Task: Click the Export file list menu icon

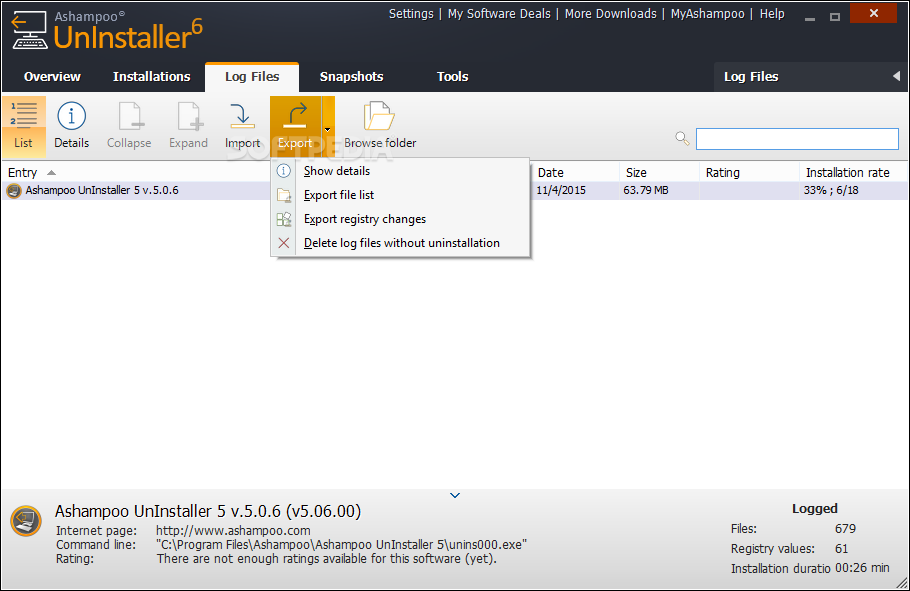Action: click(x=284, y=195)
